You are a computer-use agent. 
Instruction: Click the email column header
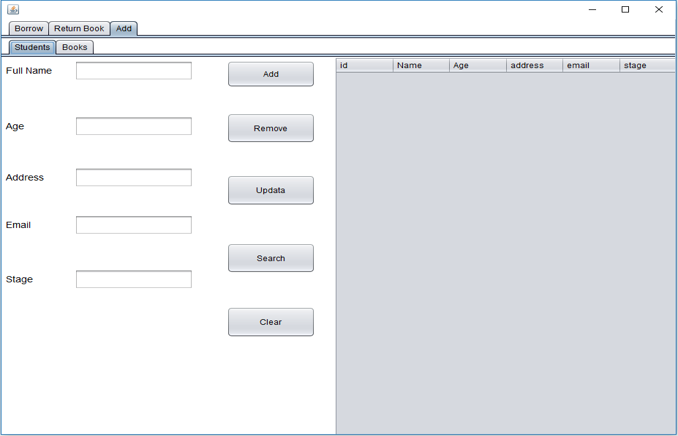click(591, 65)
